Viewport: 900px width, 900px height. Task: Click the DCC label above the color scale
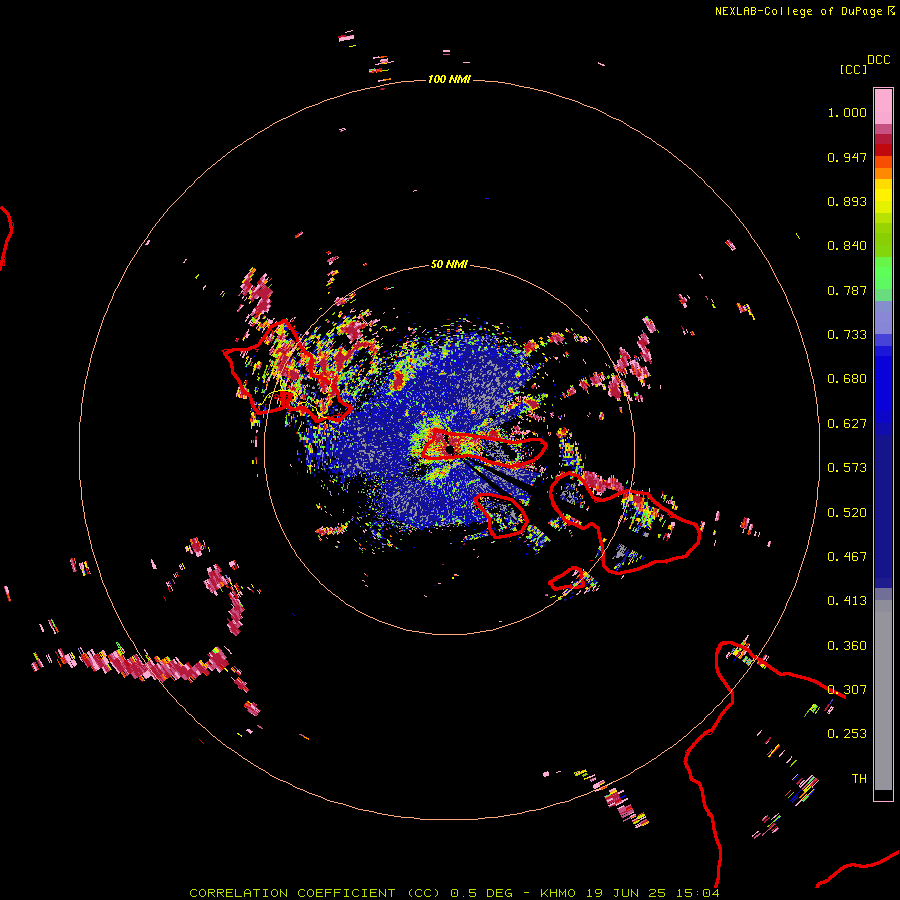[x=878, y=60]
